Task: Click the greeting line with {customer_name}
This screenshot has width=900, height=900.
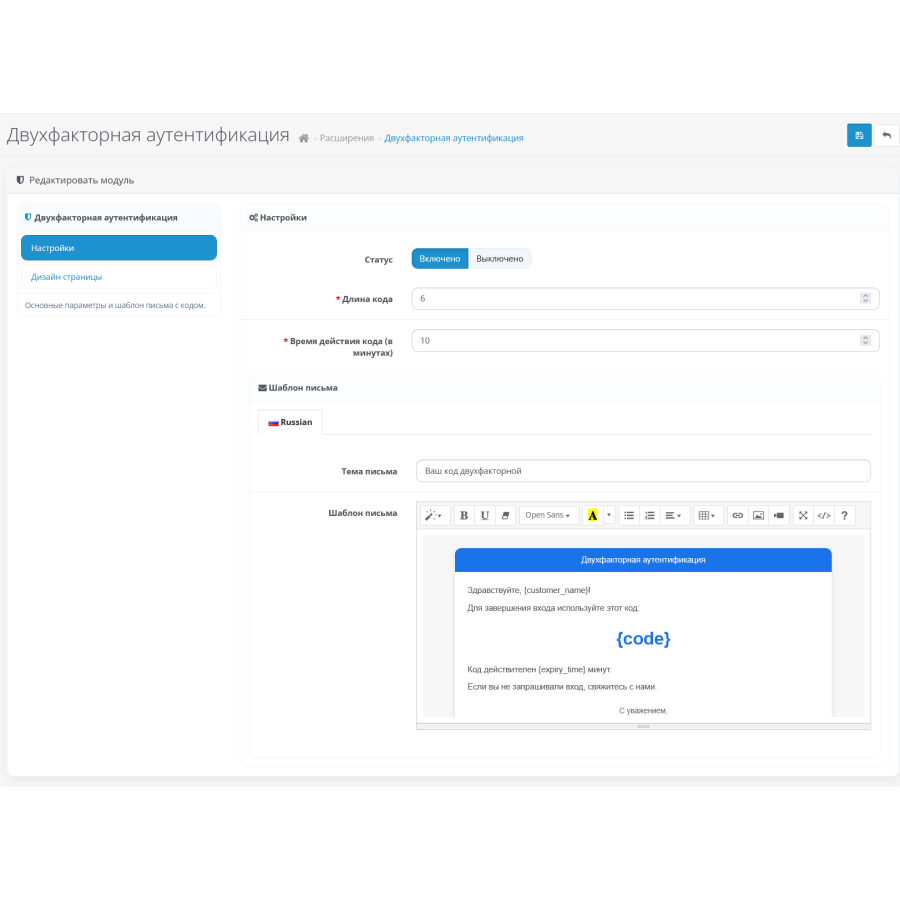Action: coord(529,590)
